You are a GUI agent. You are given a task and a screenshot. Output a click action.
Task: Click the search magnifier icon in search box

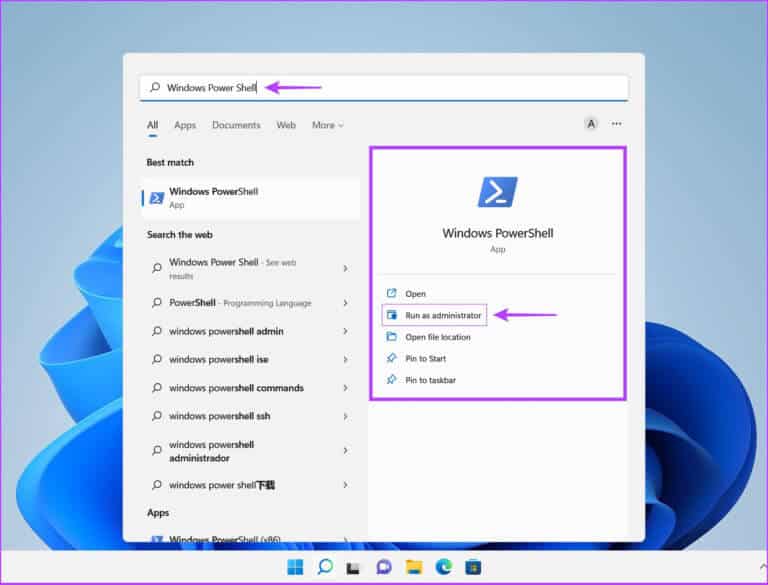point(155,87)
